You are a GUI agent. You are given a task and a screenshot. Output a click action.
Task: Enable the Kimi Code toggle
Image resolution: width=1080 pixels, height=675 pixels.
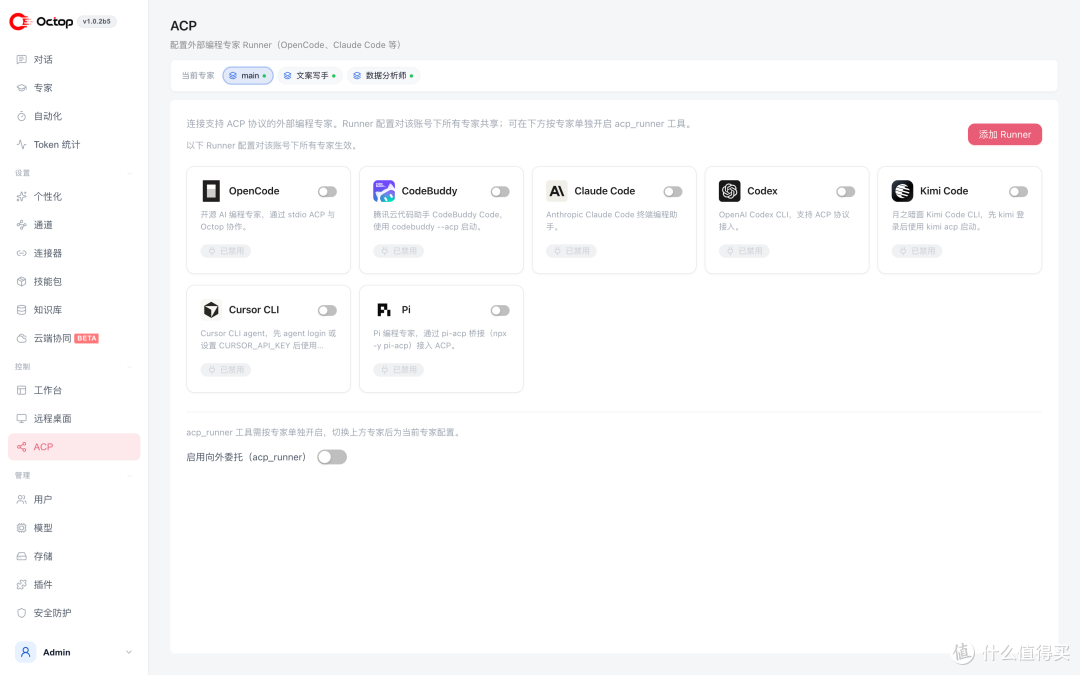1019,191
